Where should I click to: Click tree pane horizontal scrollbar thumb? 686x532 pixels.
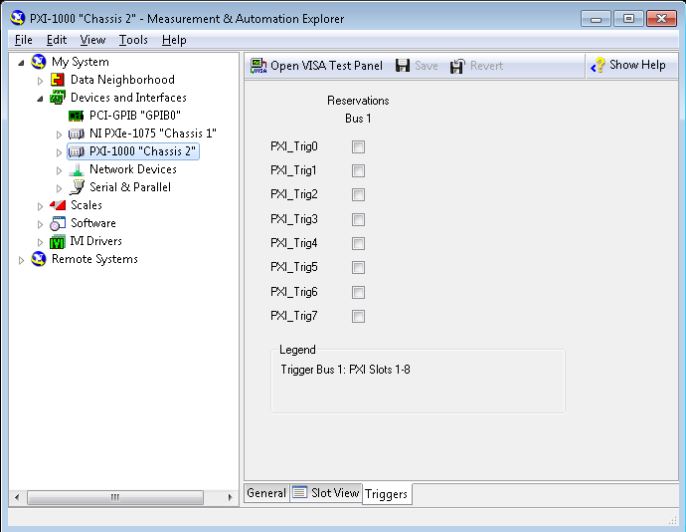tap(115, 497)
